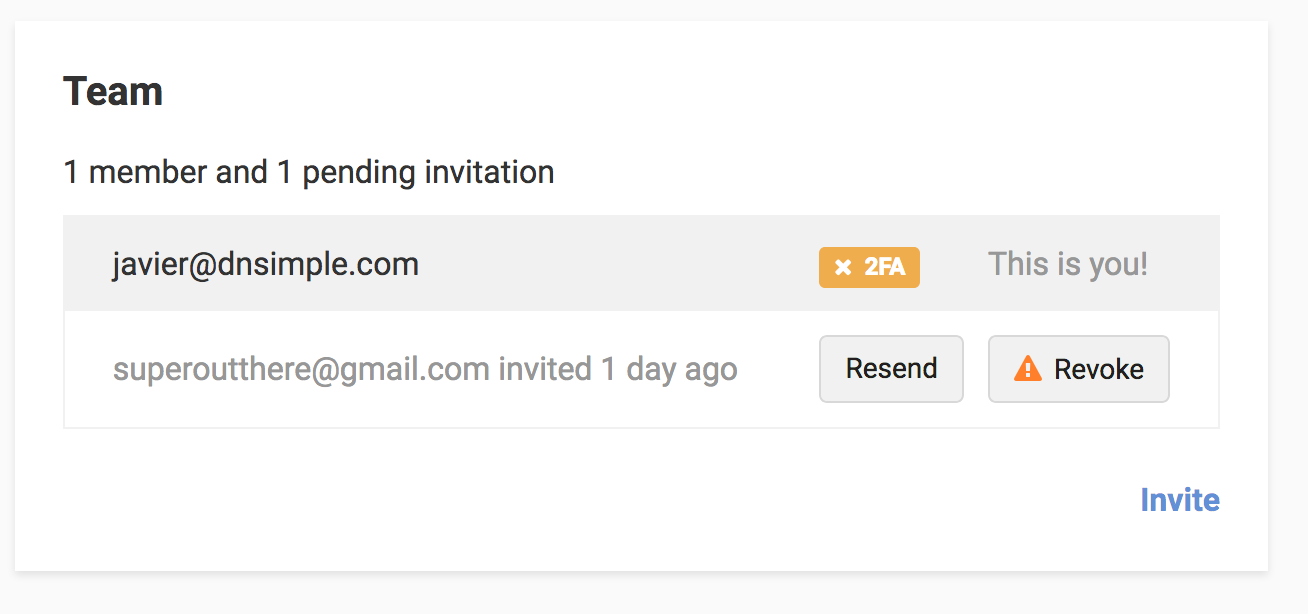Click the Team heading
Viewport: 1308px width, 614px height.
(113, 92)
